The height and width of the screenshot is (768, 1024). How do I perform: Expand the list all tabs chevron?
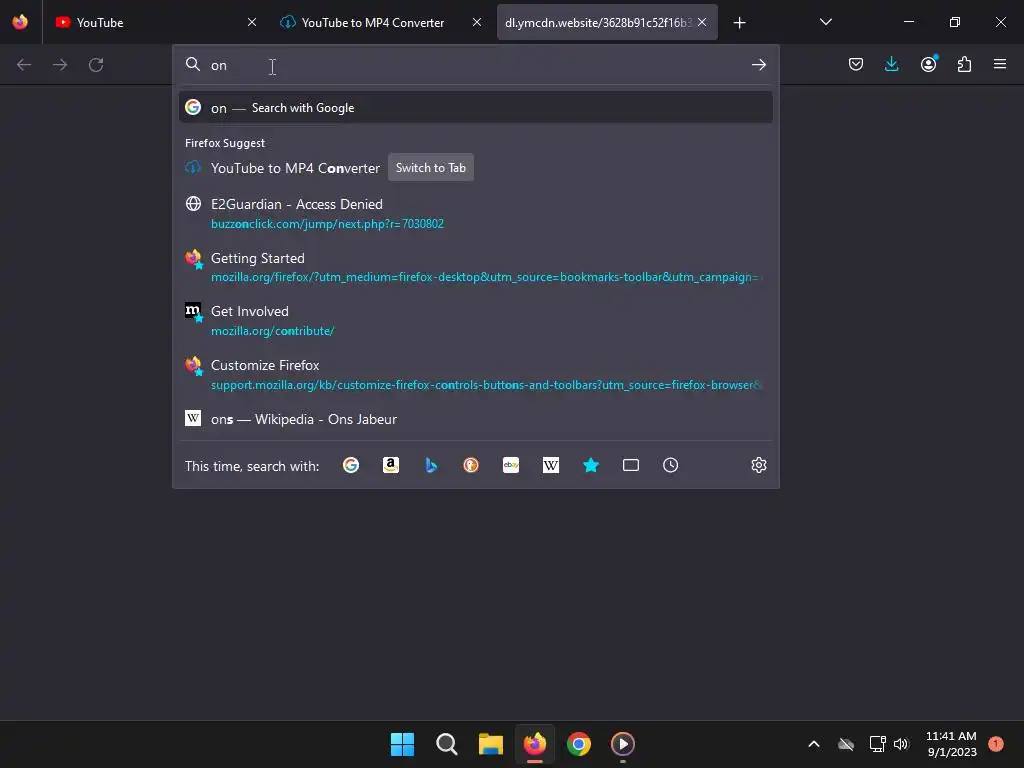825,22
